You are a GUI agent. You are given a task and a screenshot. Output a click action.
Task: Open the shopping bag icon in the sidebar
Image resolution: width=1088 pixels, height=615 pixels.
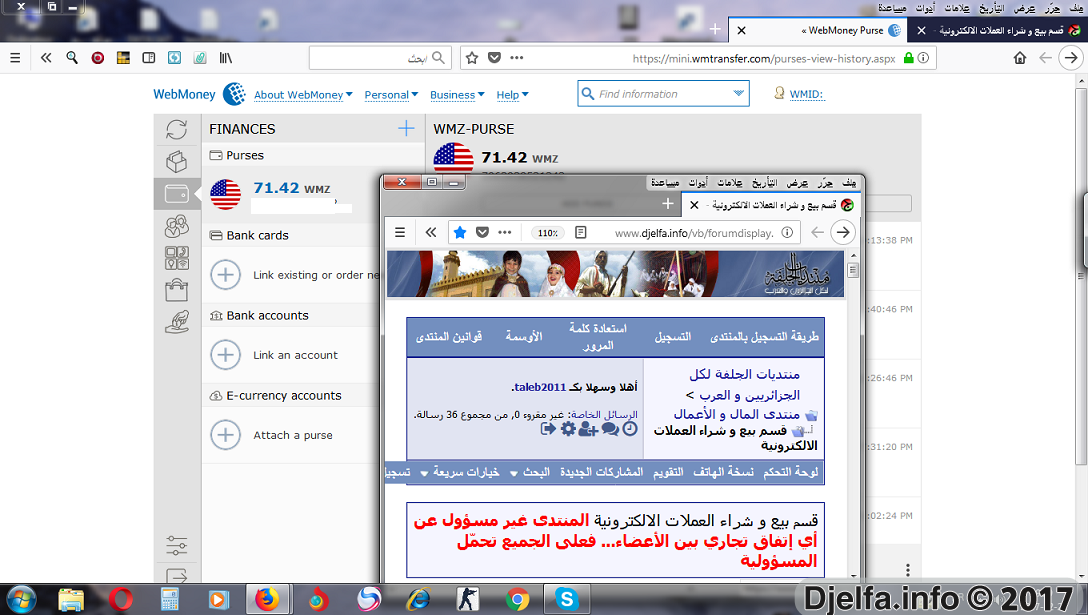coord(176,290)
